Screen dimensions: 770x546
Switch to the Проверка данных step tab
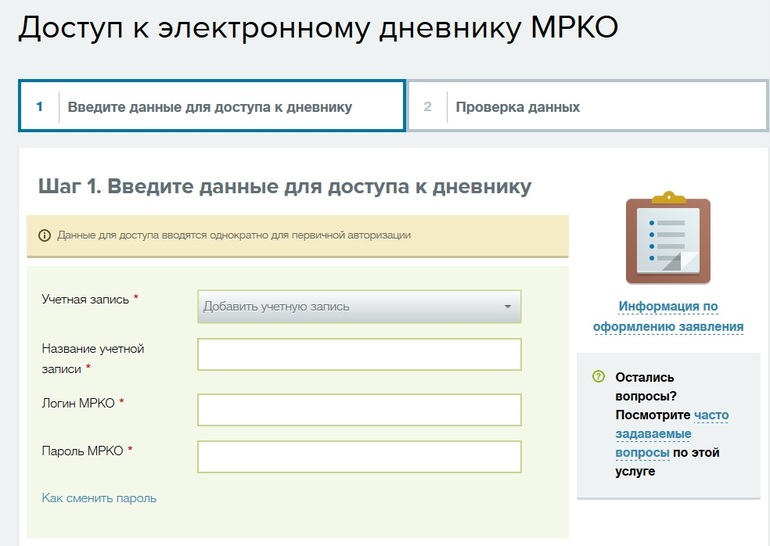click(x=517, y=106)
